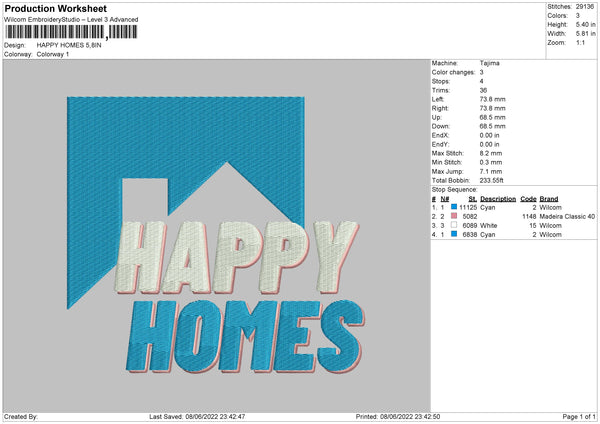Select the 'Colorway 1' value
Image resolution: width=600 pixels, height=424 pixels.
(x=53, y=54)
